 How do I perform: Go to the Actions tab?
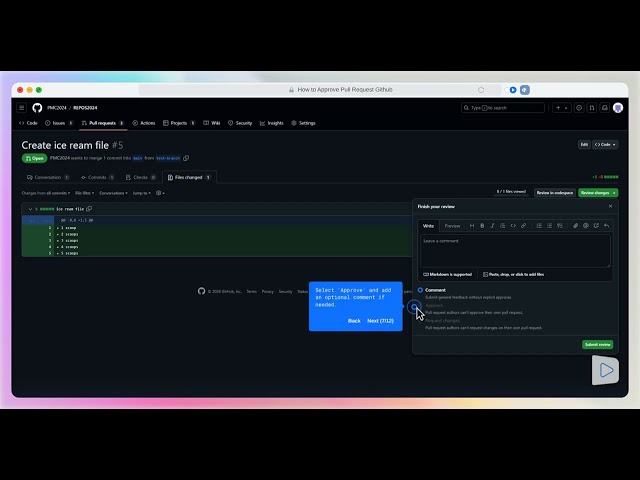coord(144,123)
